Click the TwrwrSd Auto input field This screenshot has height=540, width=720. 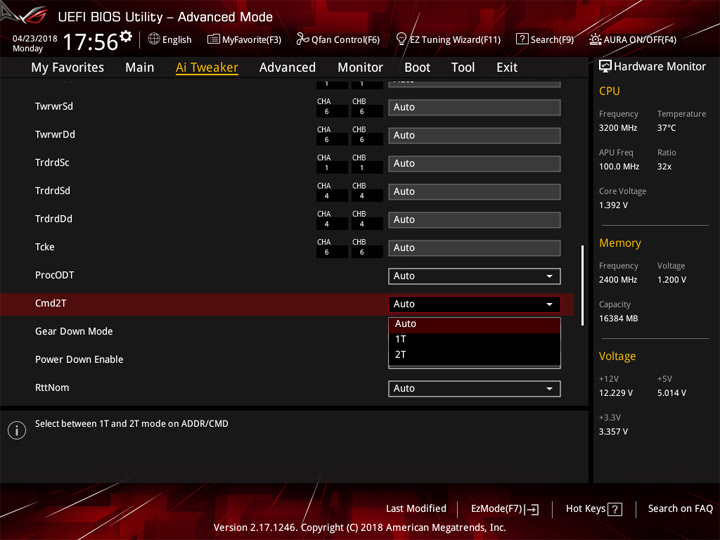pyautogui.click(x=474, y=107)
